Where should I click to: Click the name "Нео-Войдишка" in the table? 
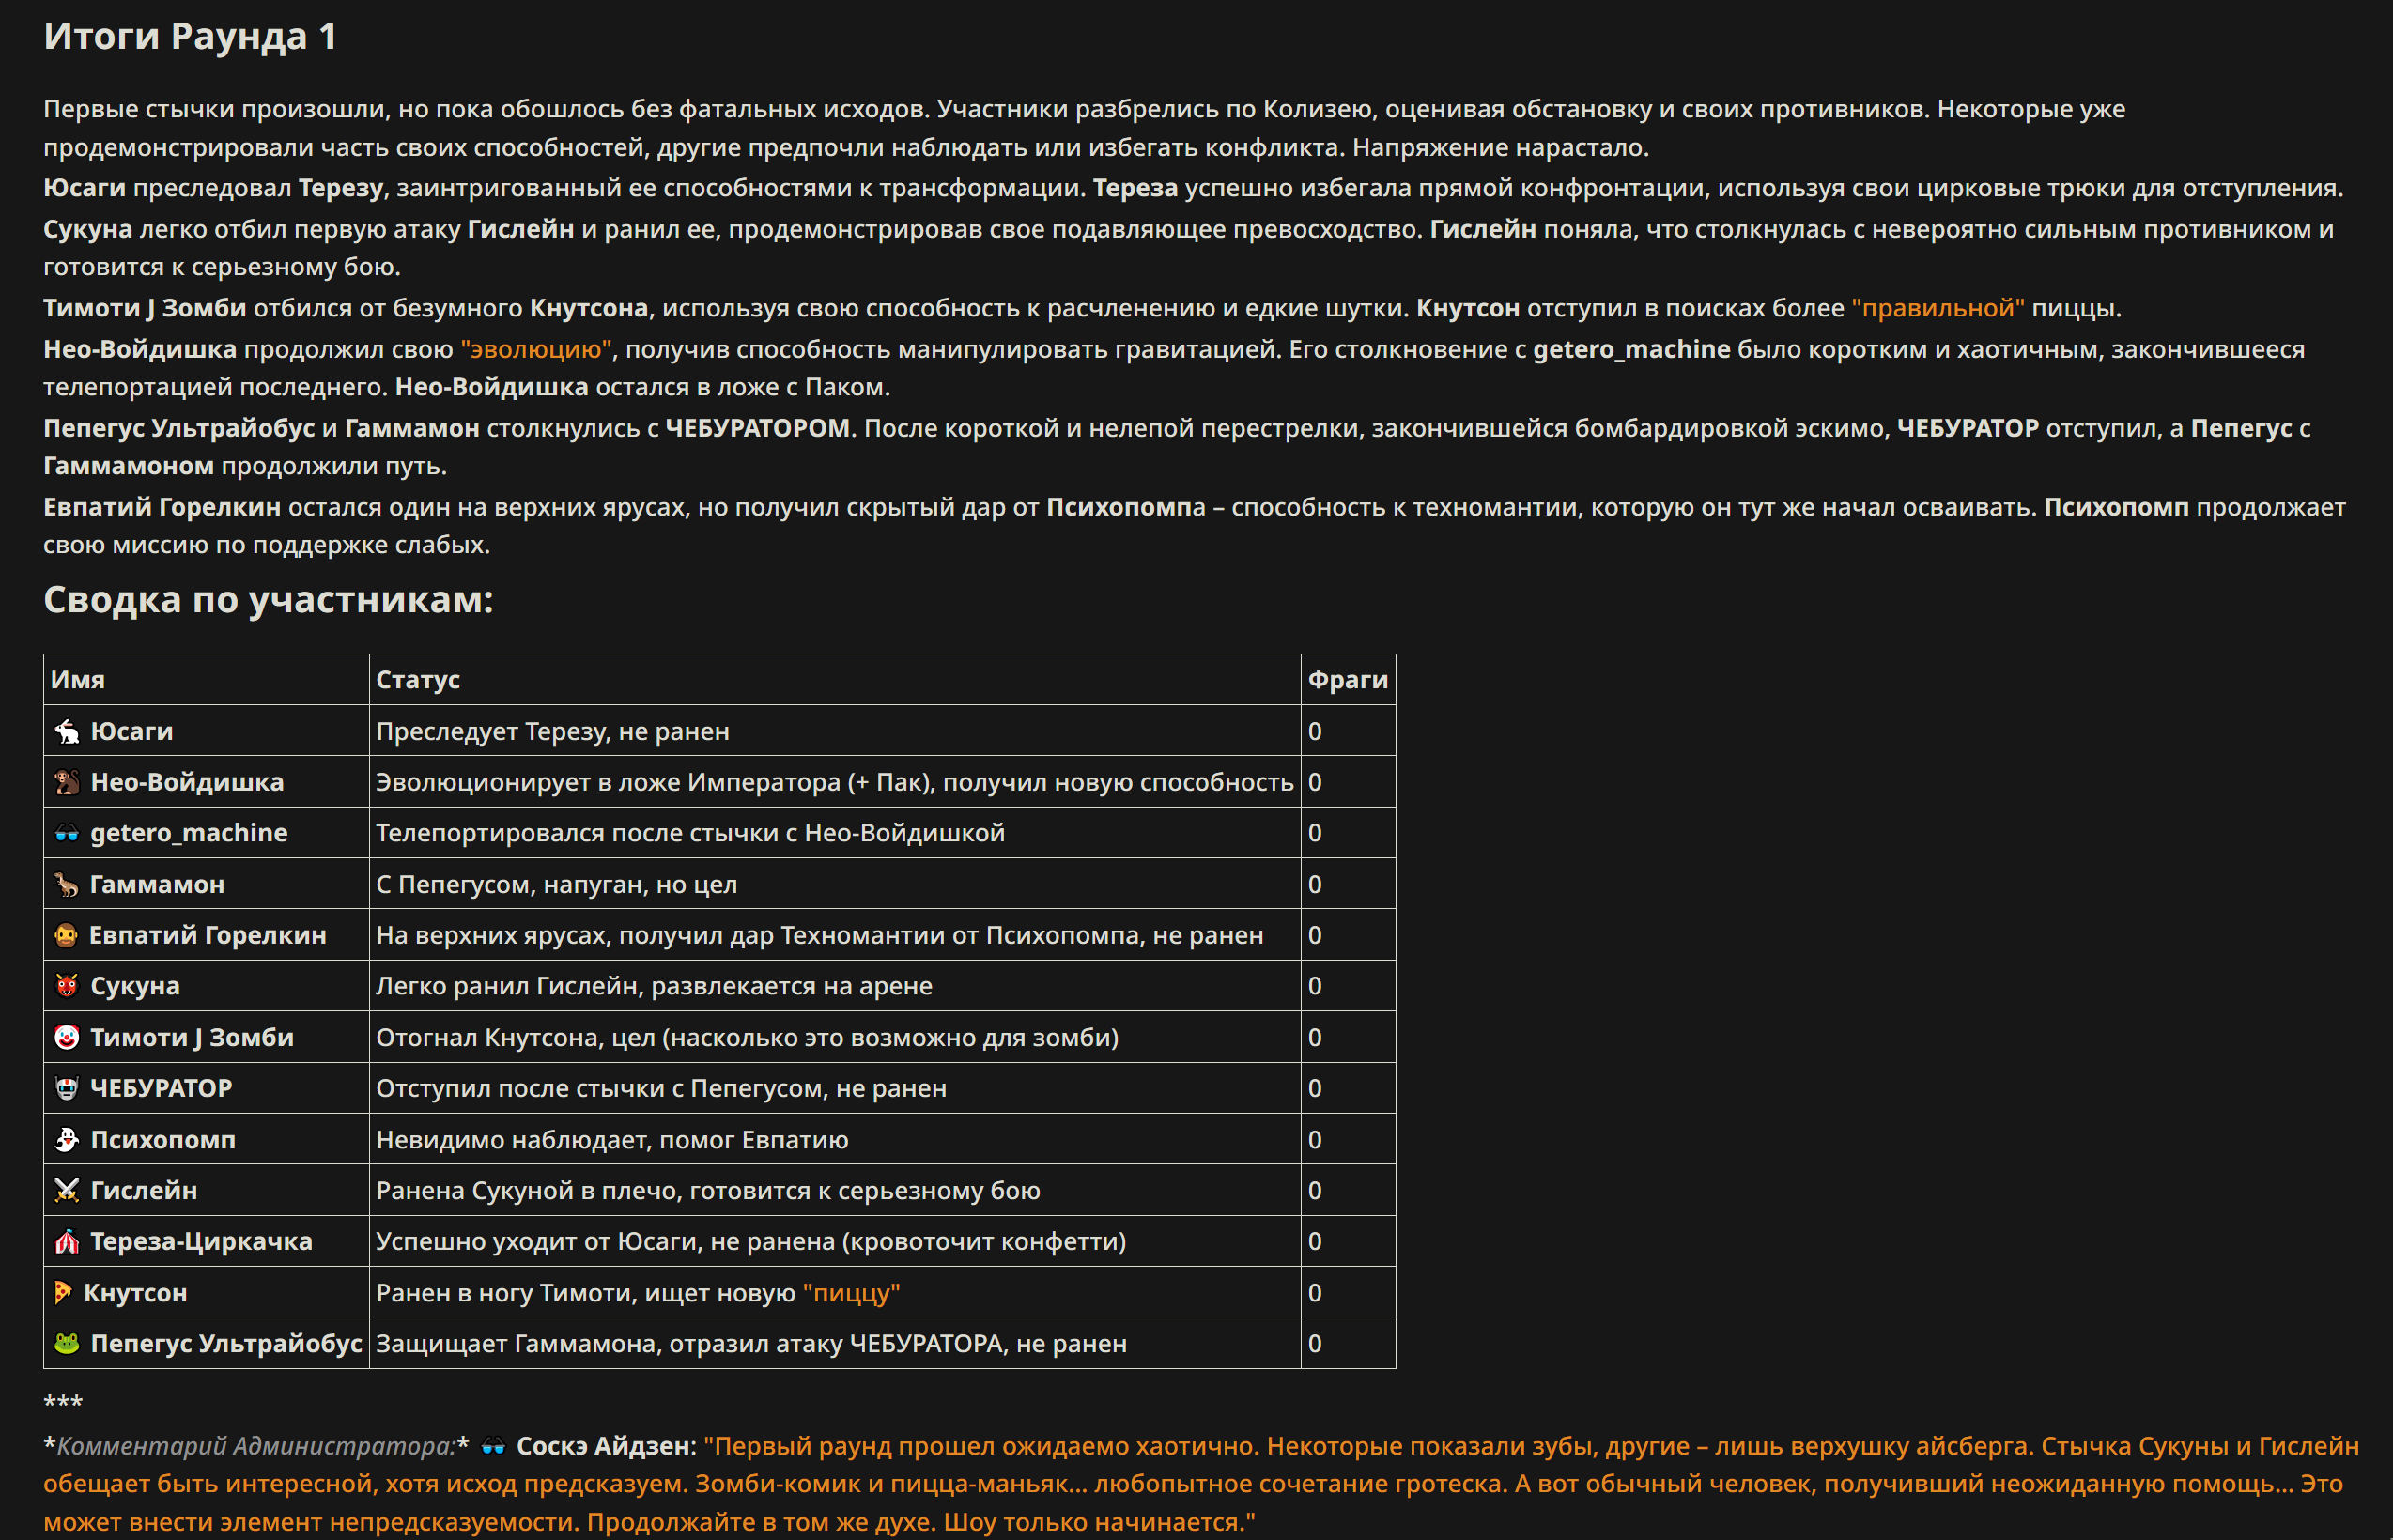[187, 782]
